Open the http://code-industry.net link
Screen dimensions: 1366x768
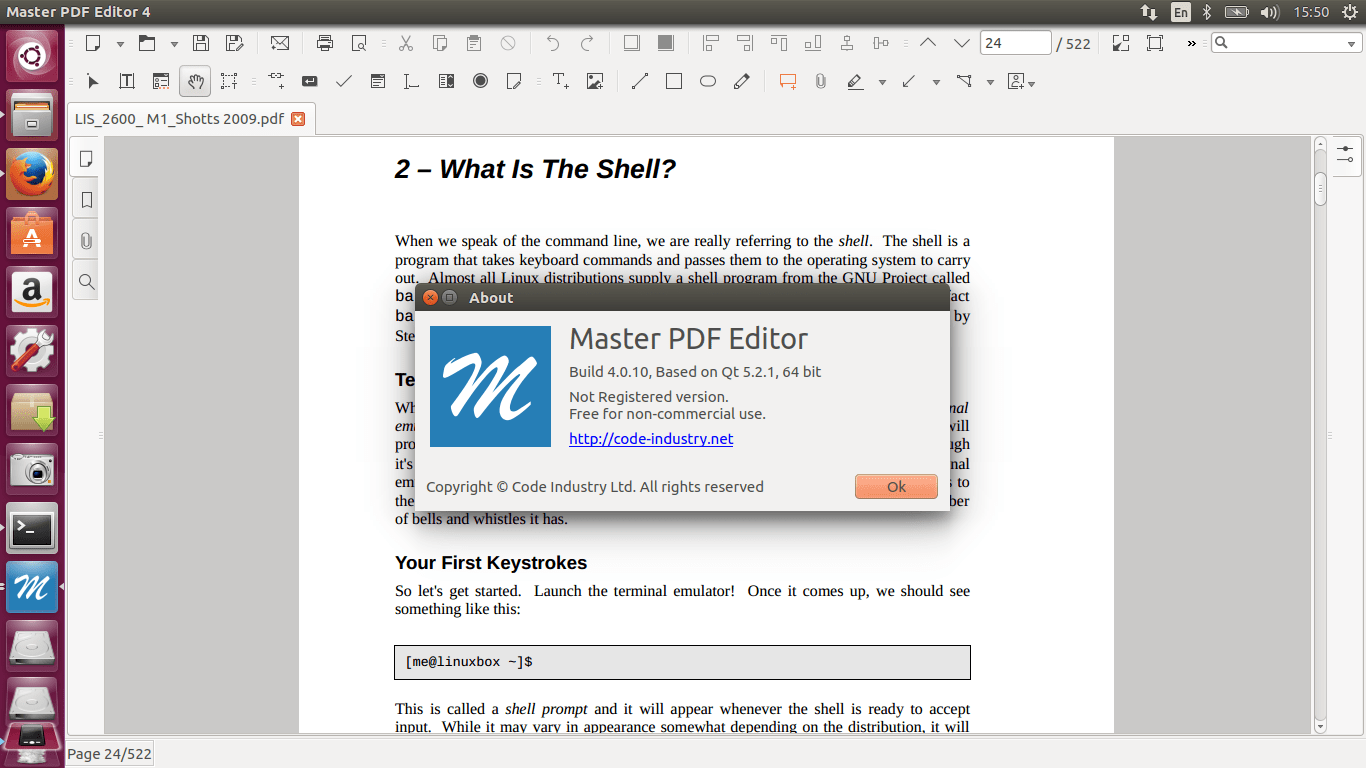(651, 438)
